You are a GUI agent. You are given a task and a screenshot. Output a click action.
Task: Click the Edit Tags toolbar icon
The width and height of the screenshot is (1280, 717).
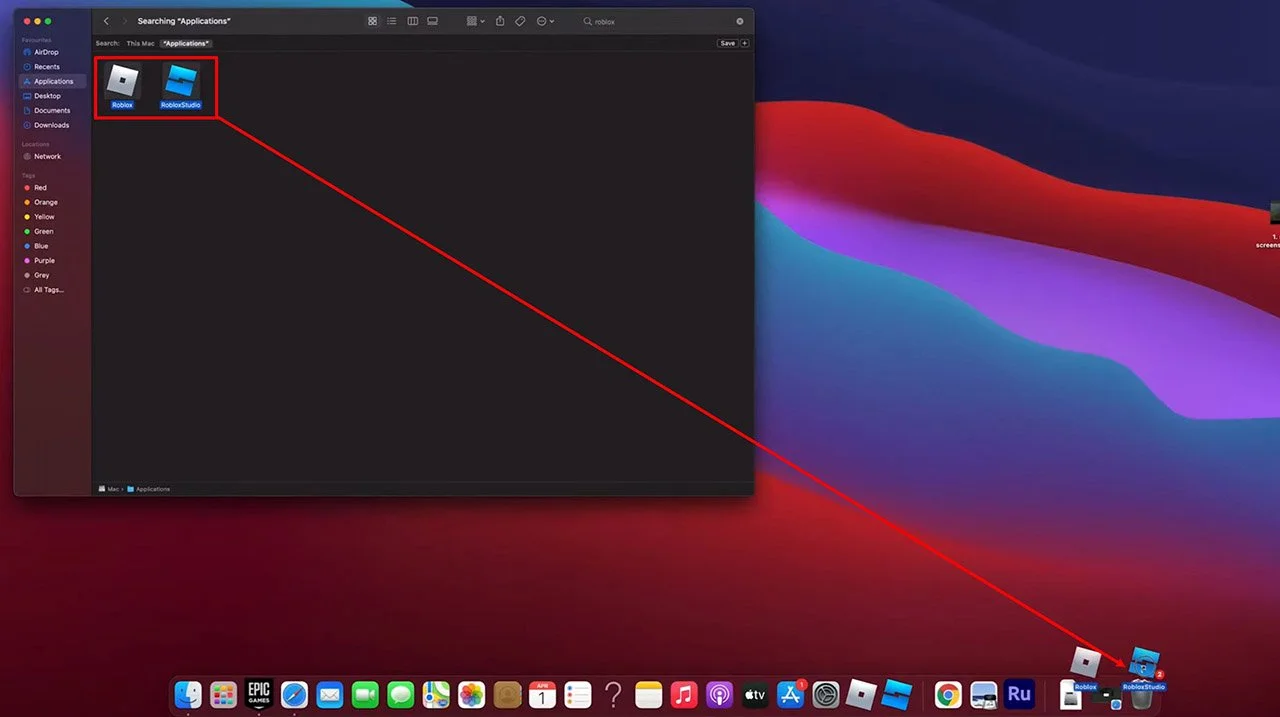point(520,21)
